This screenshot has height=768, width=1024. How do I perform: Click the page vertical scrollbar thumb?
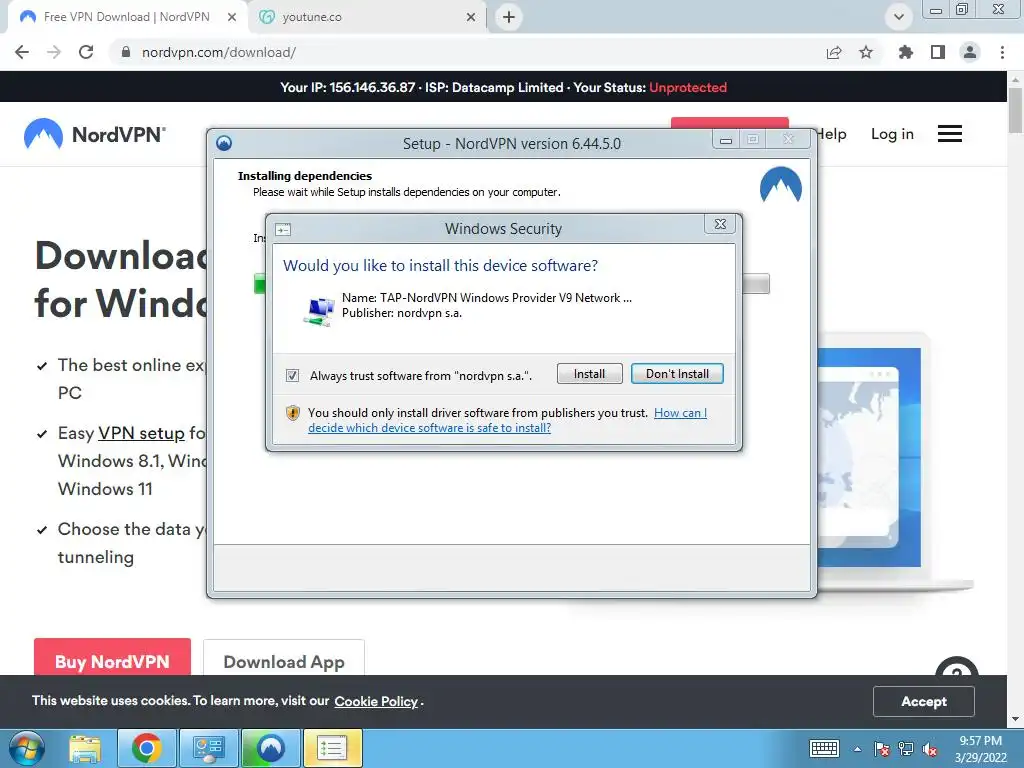click(x=1016, y=109)
